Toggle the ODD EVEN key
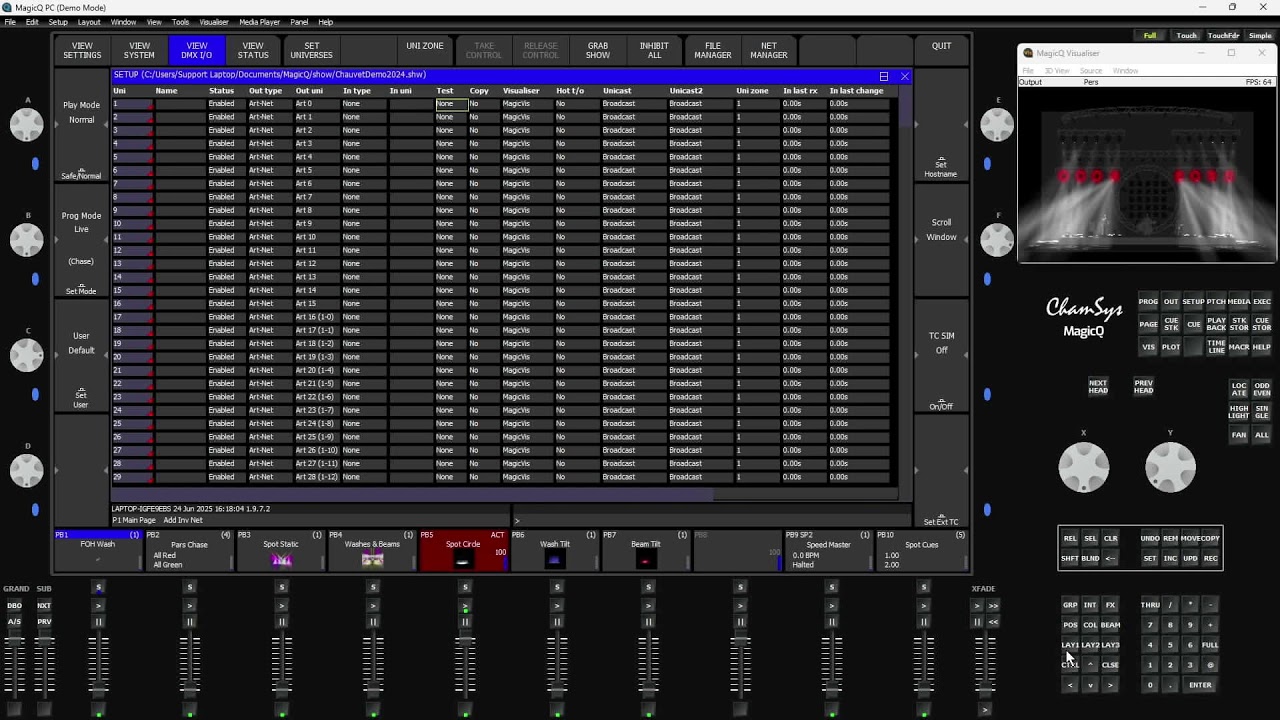This screenshot has width=1280, height=720. pyautogui.click(x=1262, y=389)
